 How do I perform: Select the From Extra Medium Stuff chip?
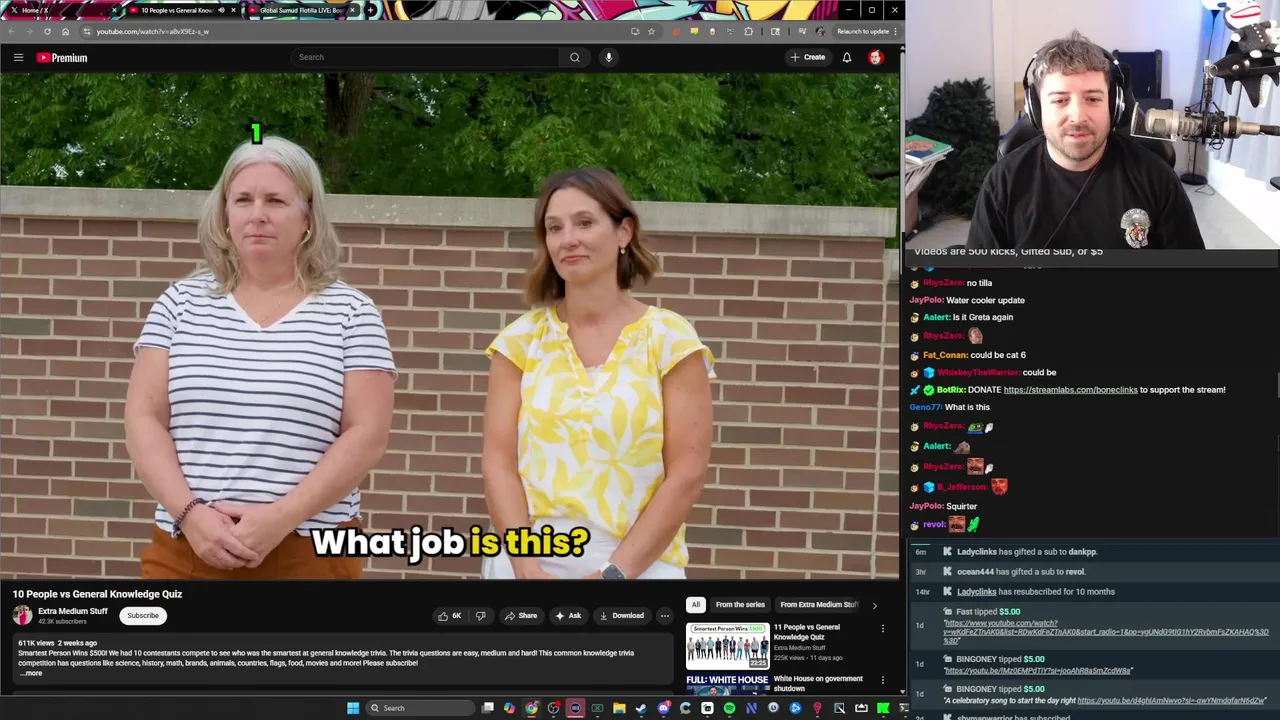818,604
